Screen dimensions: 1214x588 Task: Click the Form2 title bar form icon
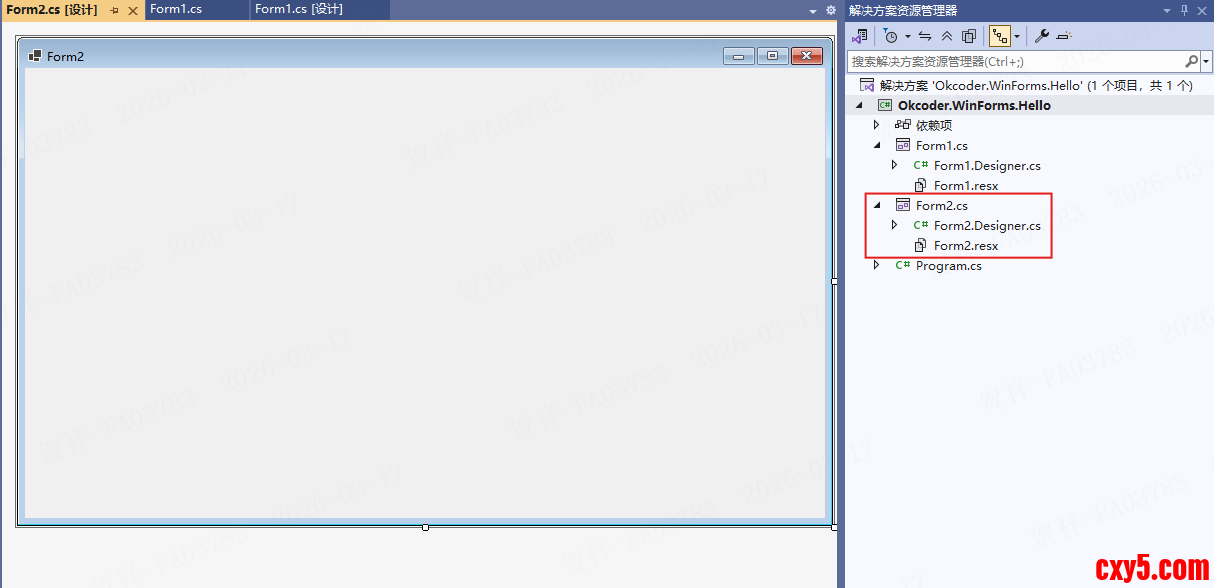pos(35,56)
